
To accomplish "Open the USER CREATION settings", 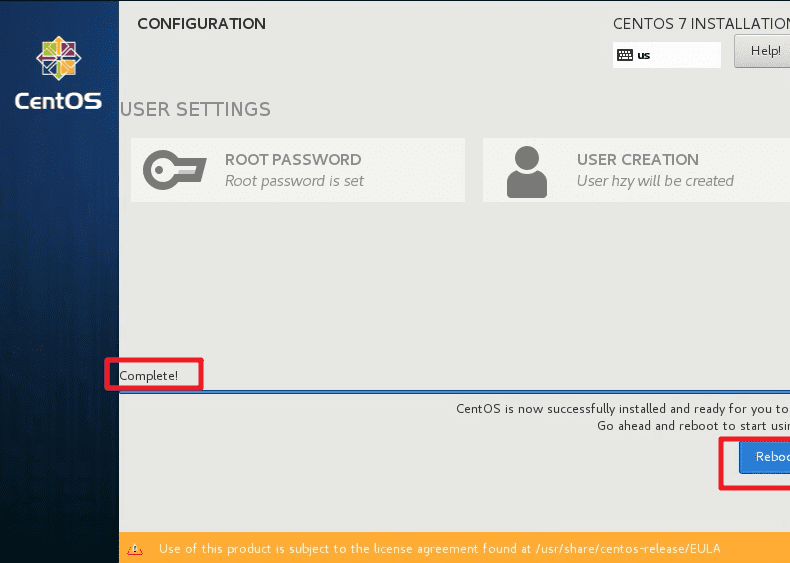I will [x=636, y=170].
